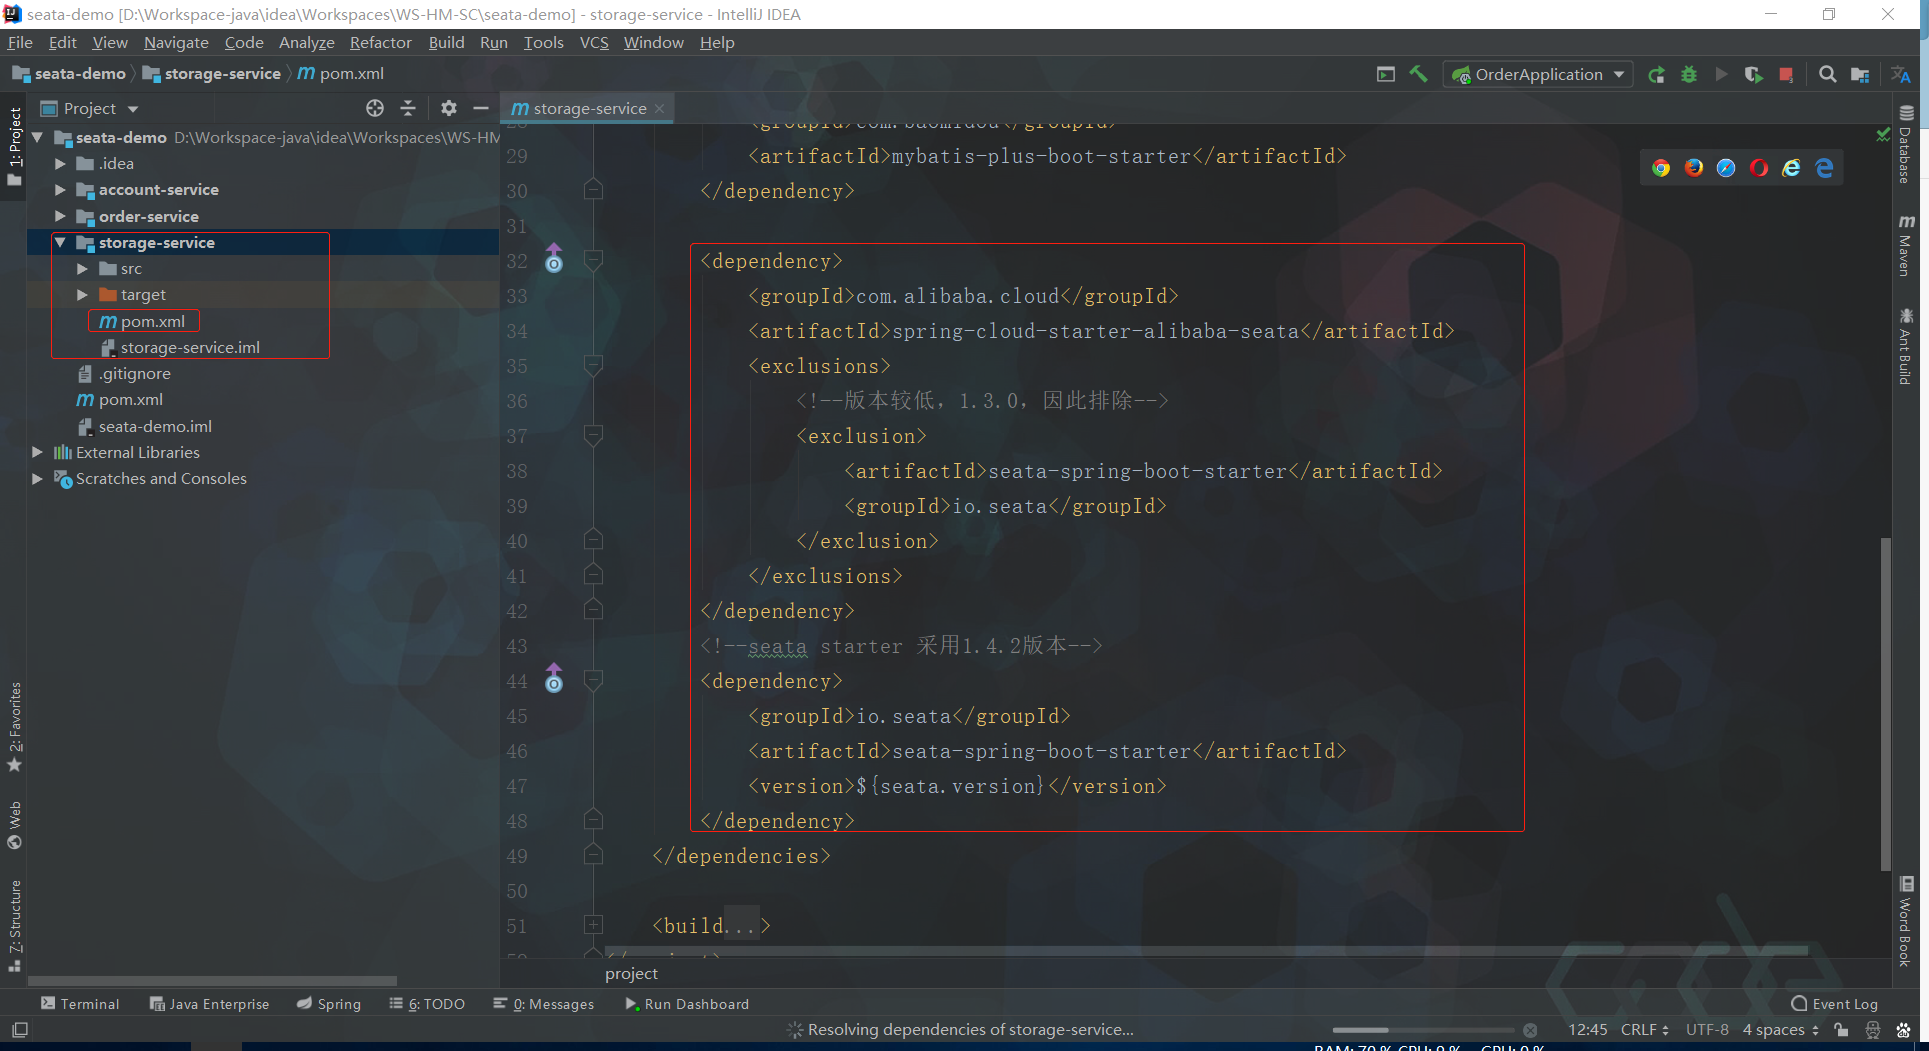1929x1051 pixels.
Task: Click the run anything terminal-box icon
Action: point(1385,75)
